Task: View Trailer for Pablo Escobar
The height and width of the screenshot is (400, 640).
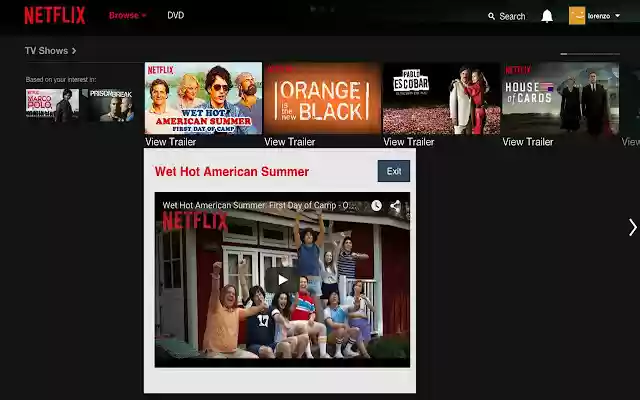Action: tap(409, 142)
